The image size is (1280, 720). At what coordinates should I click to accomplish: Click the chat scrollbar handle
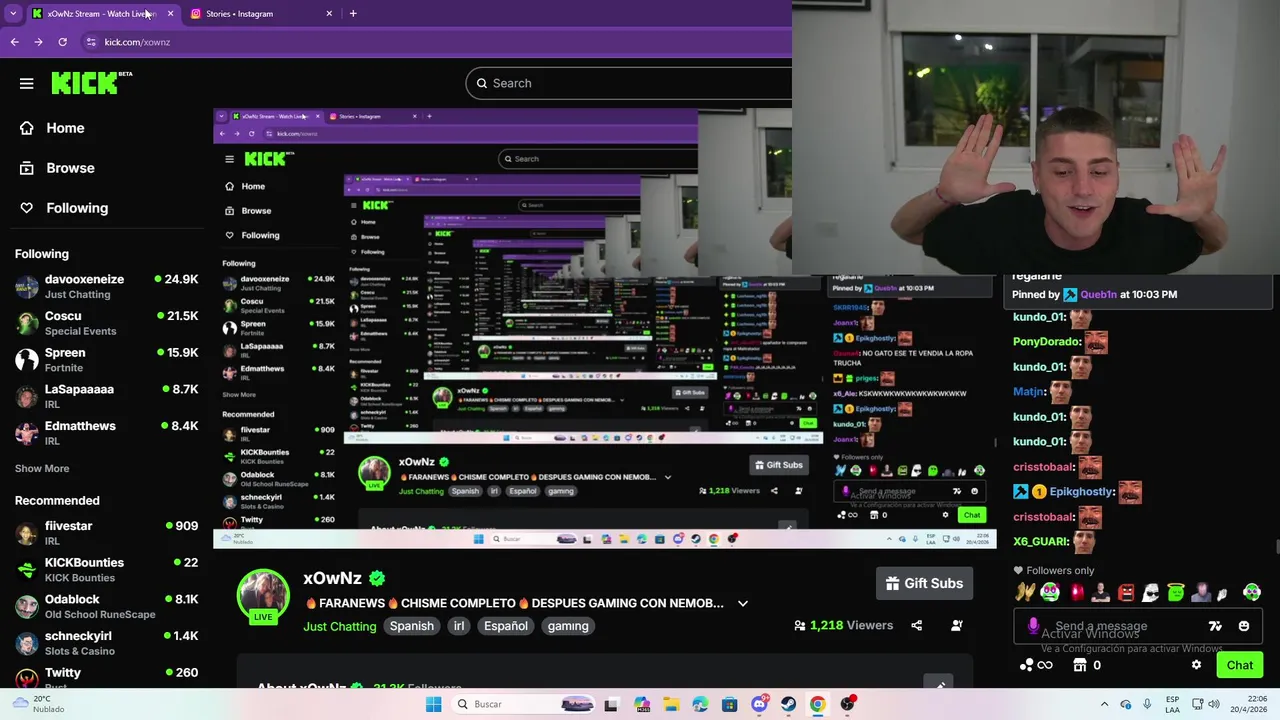(x=1276, y=546)
